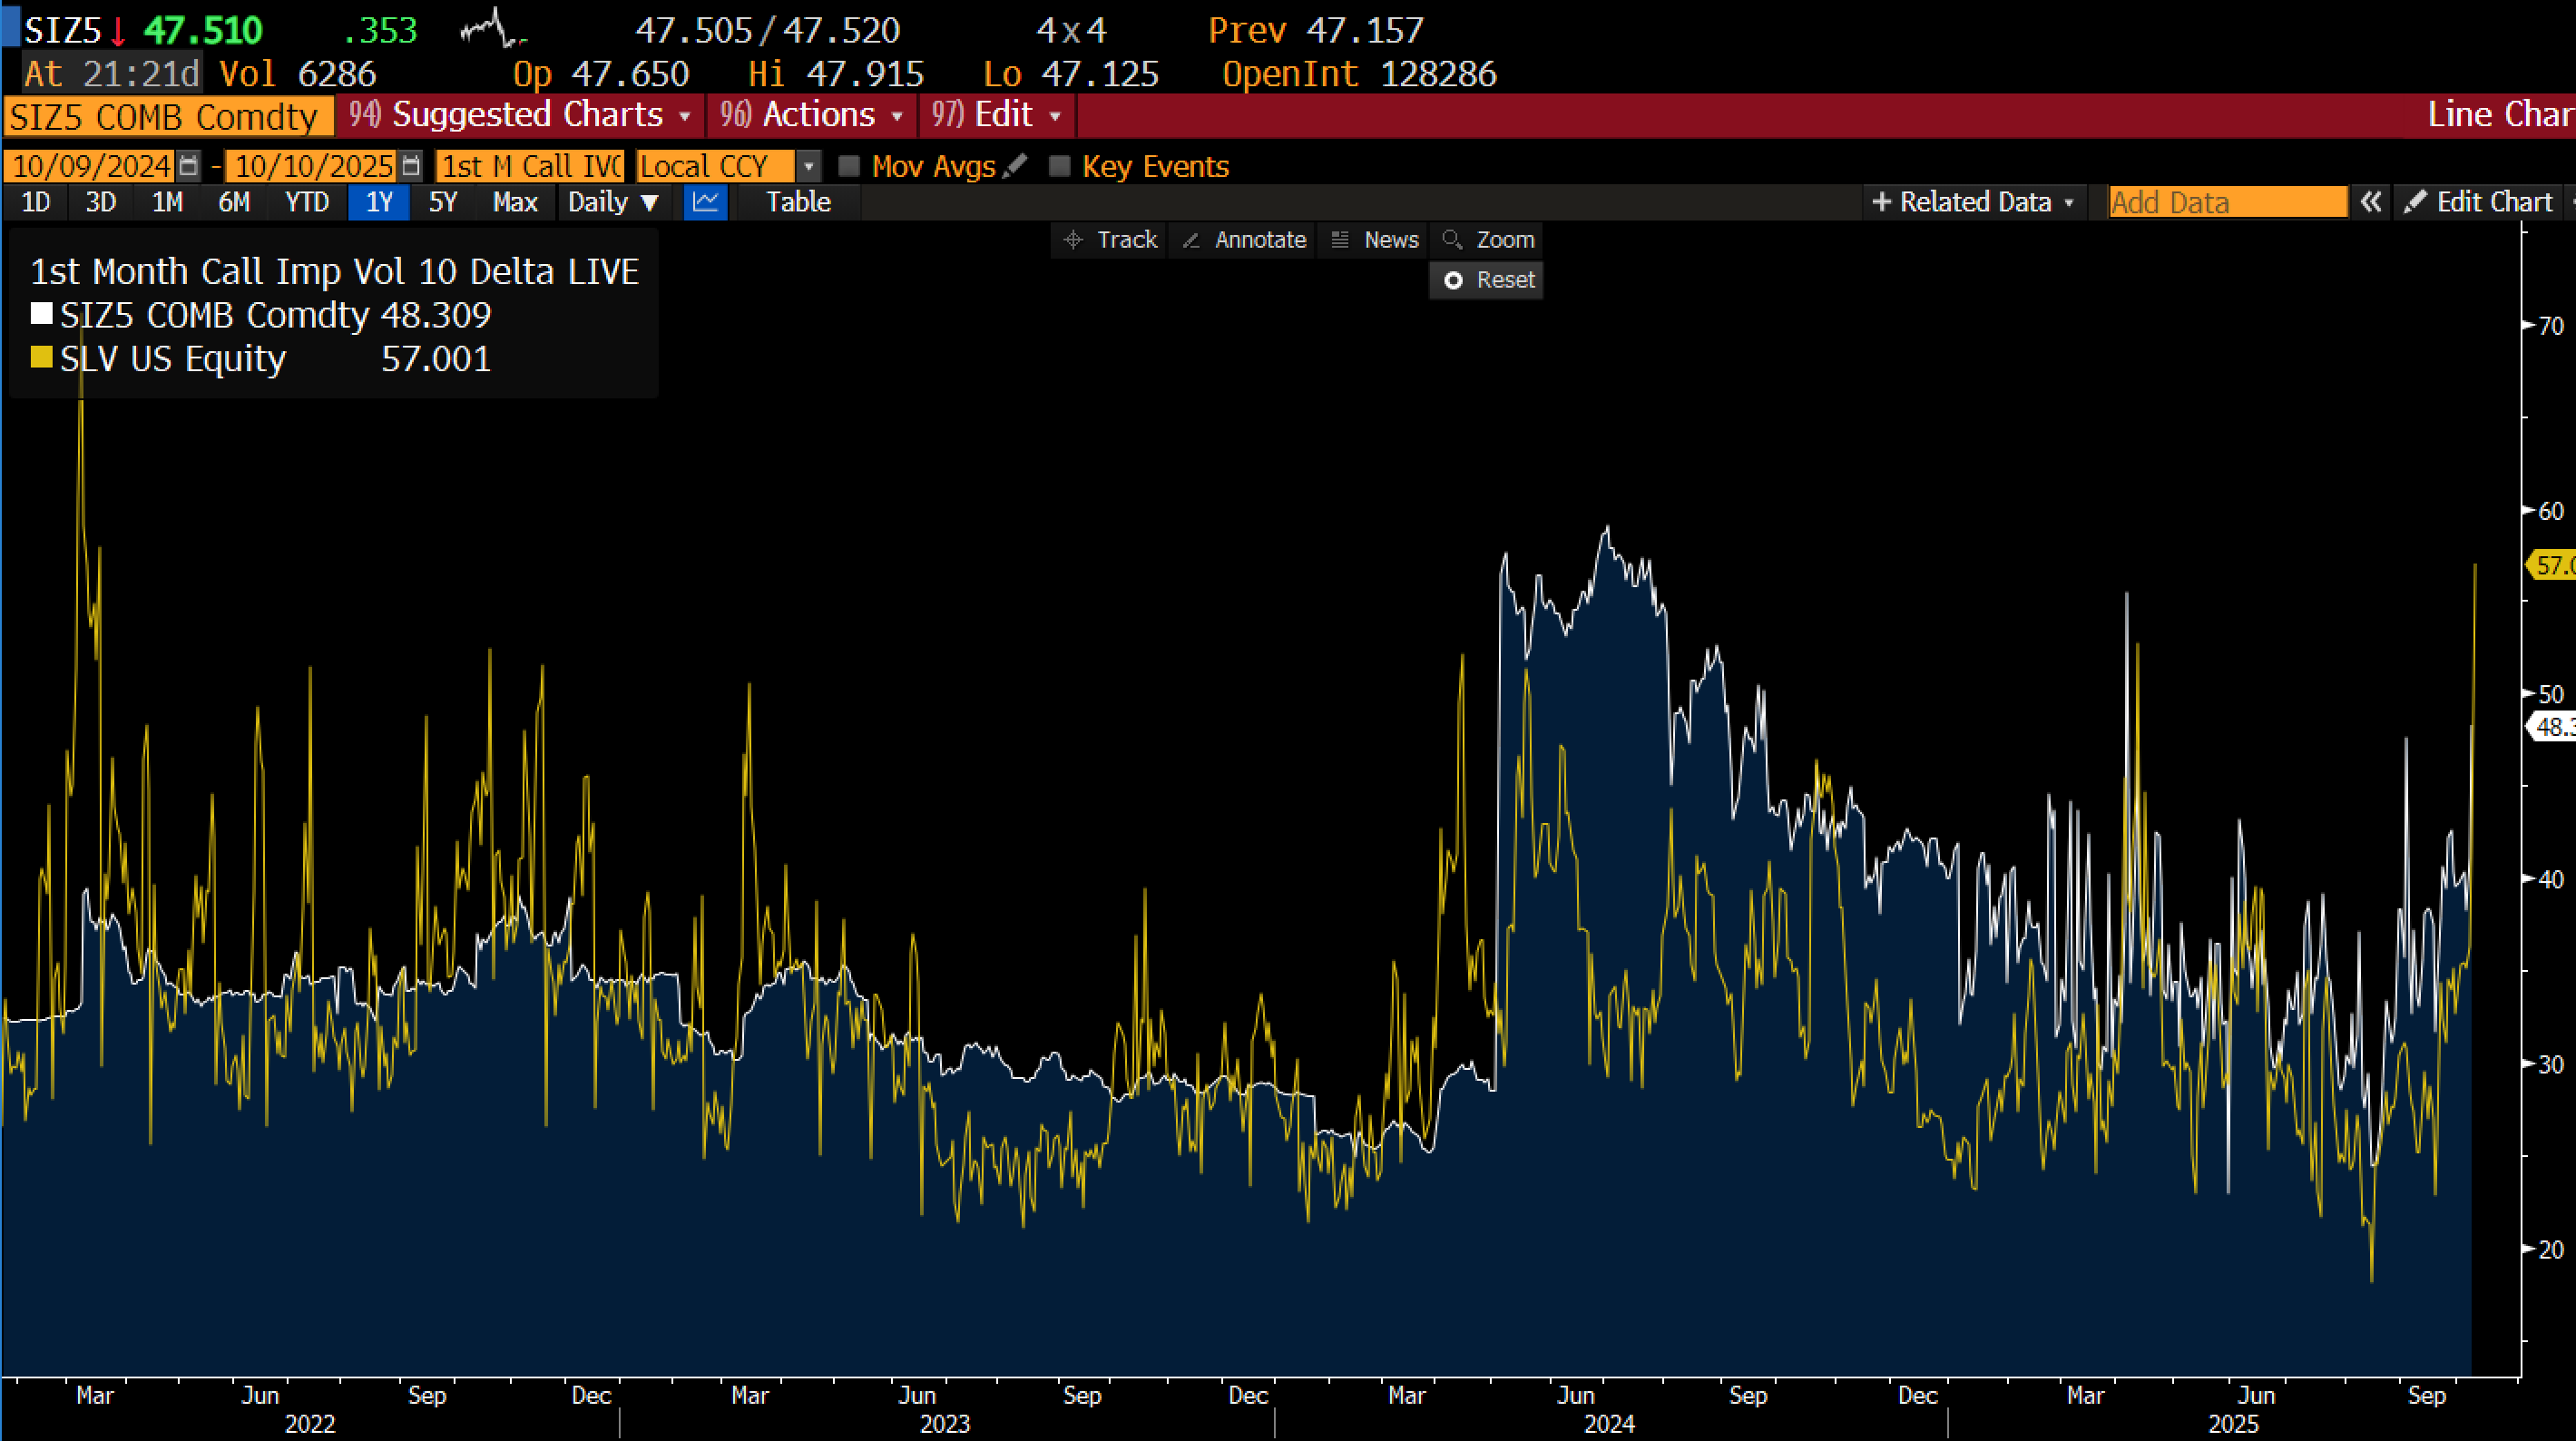Open the Daily periodicity dropdown
This screenshot has height=1441, width=2576.
(x=613, y=202)
